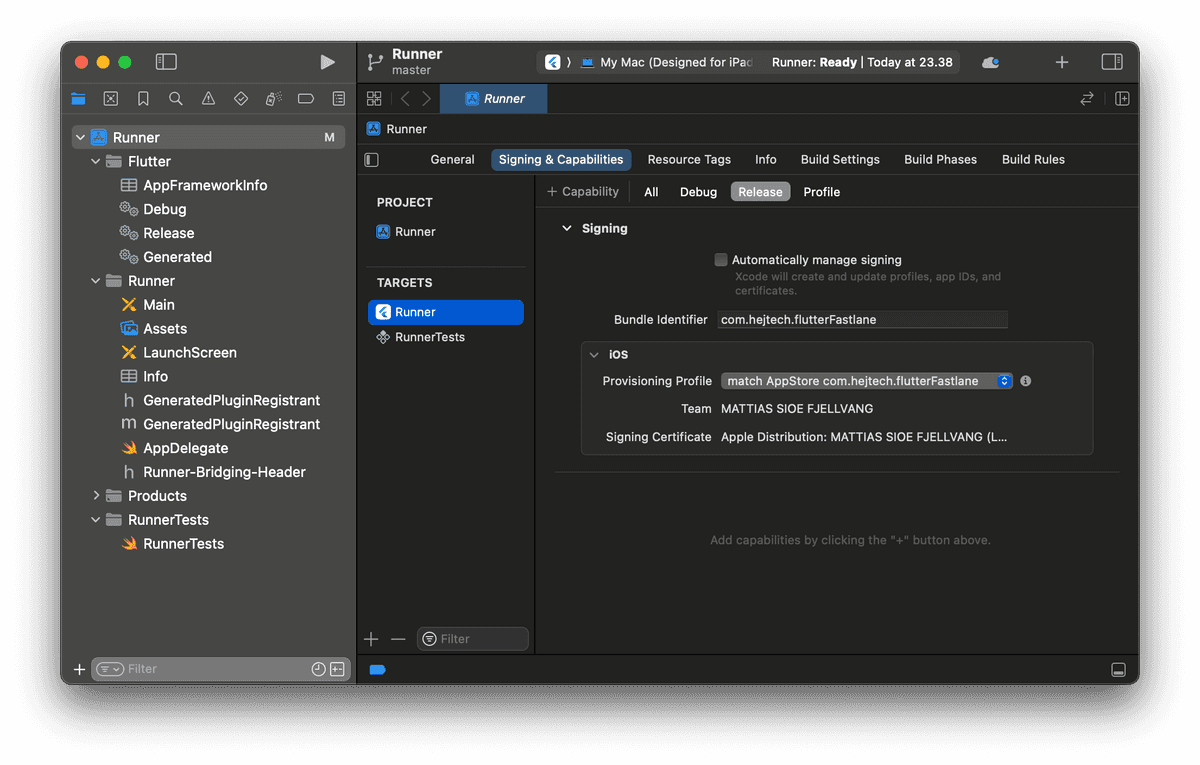Hide the navigator using the sidebar toggle
This screenshot has height=765, width=1200.
point(165,61)
